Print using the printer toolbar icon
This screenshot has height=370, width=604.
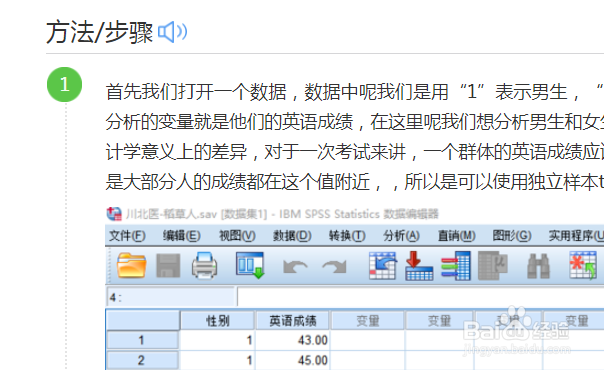(204, 265)
